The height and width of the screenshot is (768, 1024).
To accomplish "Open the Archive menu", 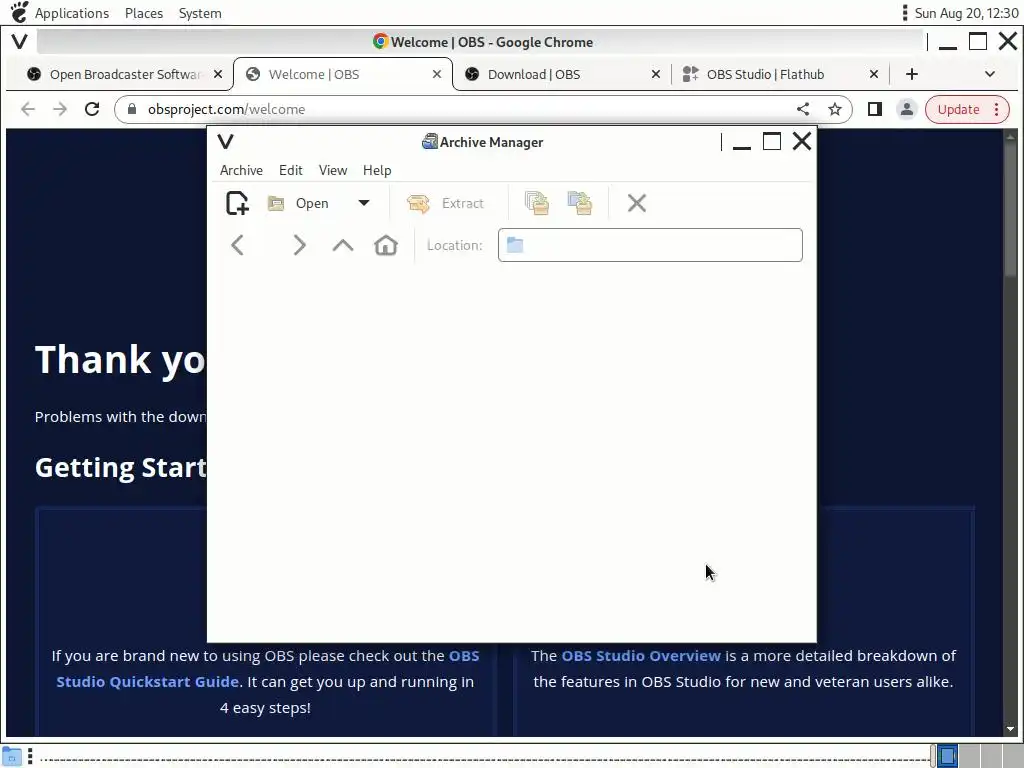I will point(242,170).
